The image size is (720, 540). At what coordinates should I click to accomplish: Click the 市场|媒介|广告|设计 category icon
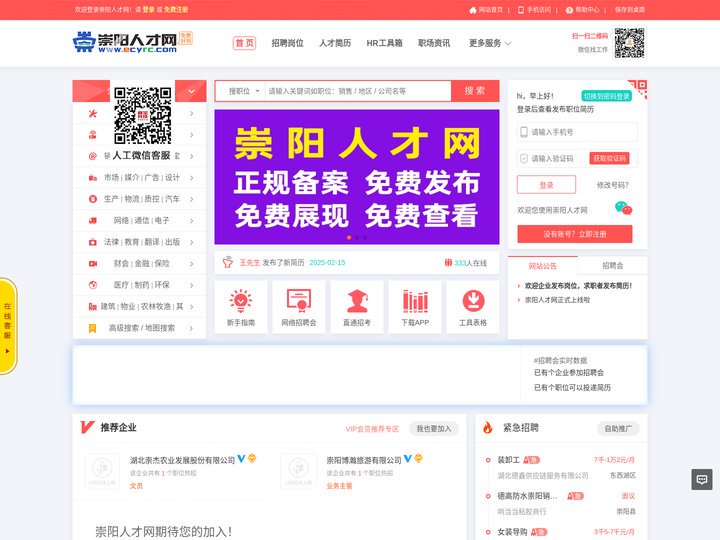coord(92,178)
